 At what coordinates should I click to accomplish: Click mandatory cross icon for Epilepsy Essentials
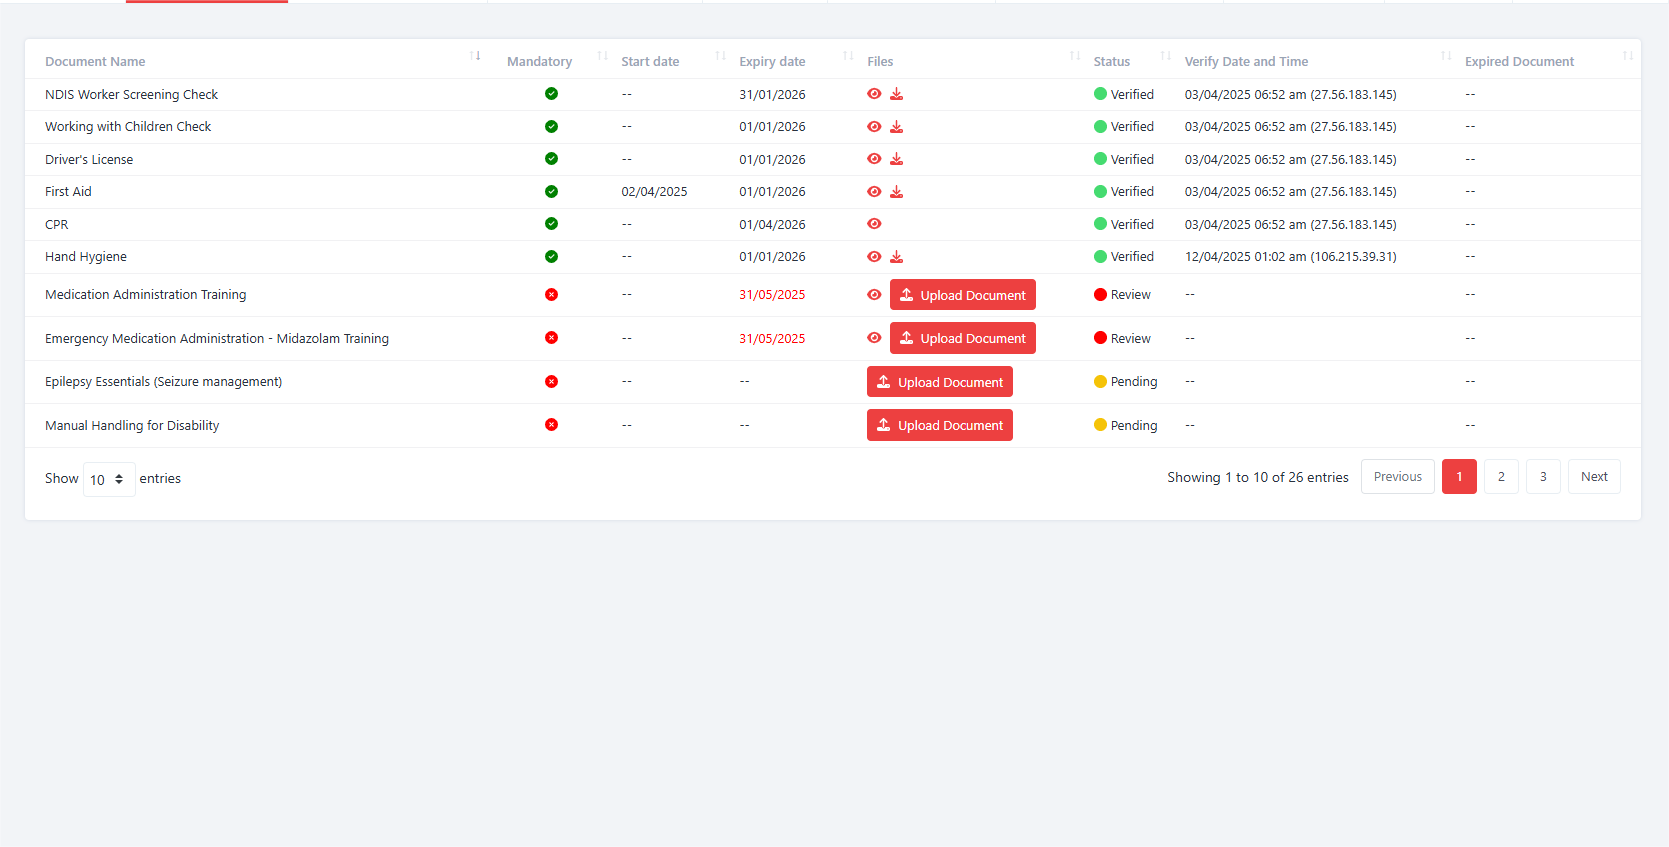551,382
